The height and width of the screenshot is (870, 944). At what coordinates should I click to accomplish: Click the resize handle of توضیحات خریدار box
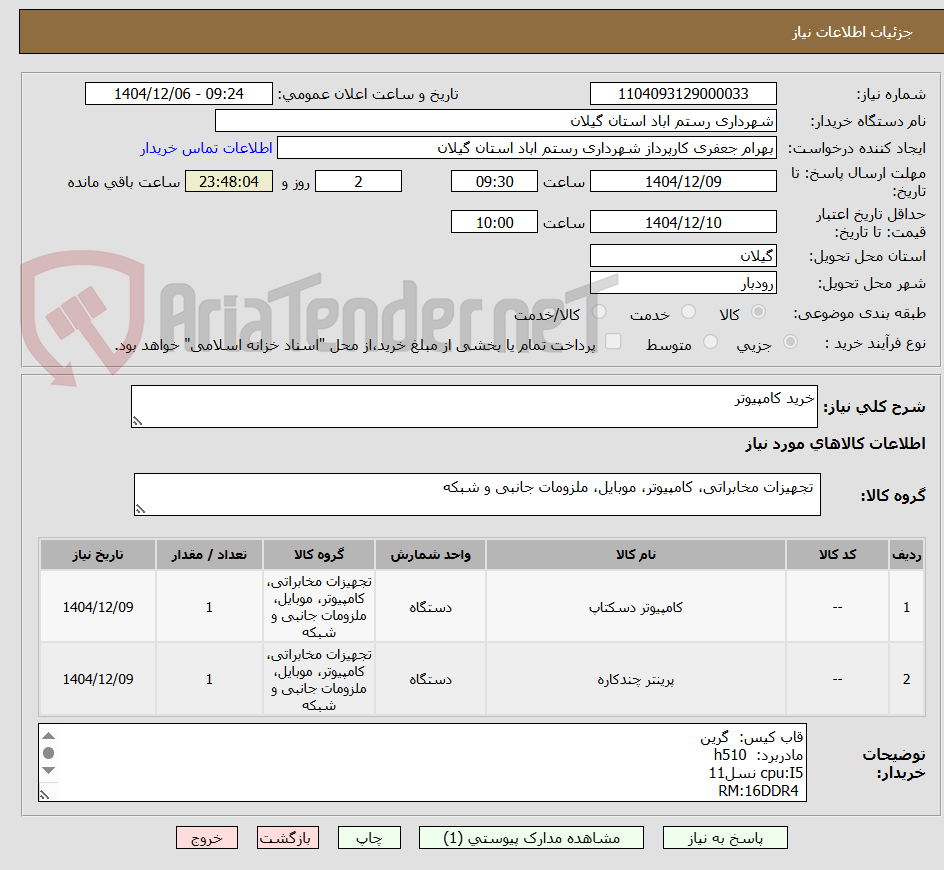pyautogui.click(x=44, y=795)
